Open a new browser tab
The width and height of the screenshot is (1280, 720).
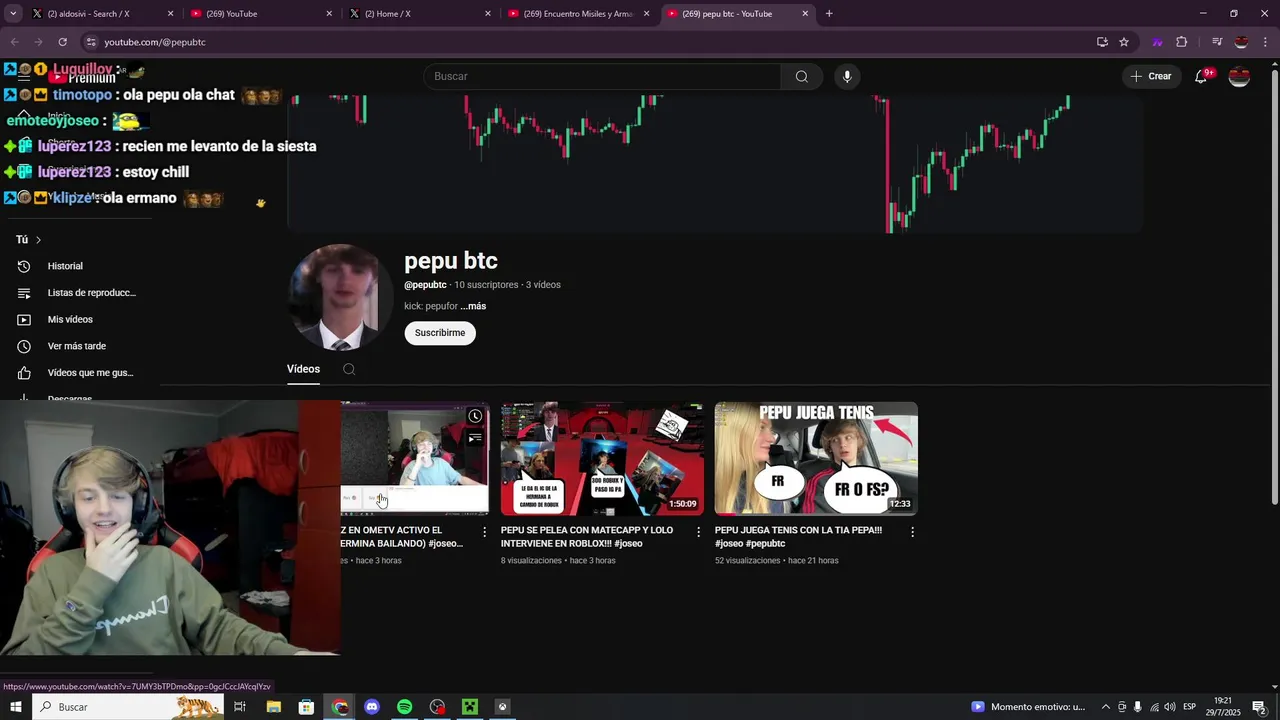pyautogui.click(x=829, y=14)
